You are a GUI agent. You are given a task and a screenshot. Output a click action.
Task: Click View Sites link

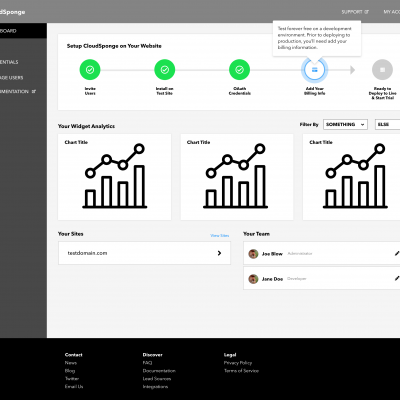[220, 235]
